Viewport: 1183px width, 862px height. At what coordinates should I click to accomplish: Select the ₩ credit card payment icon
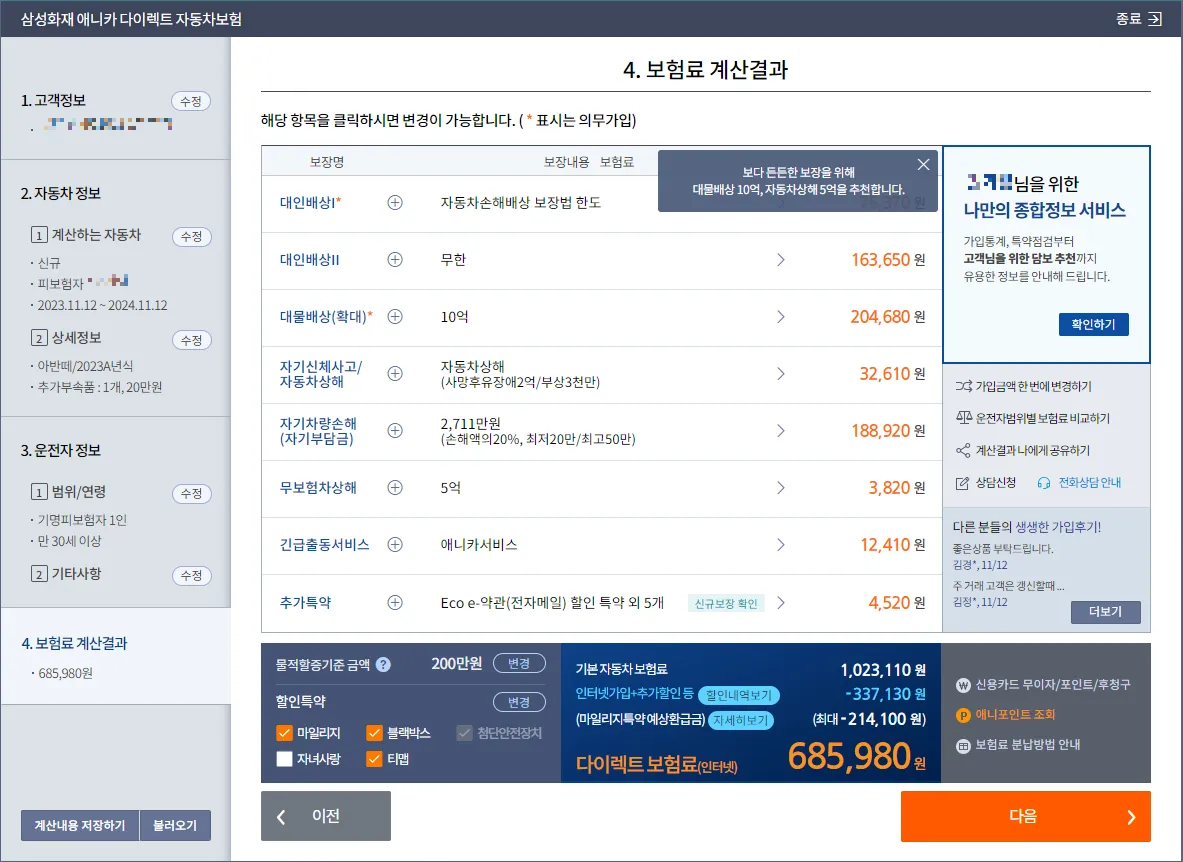961,684
